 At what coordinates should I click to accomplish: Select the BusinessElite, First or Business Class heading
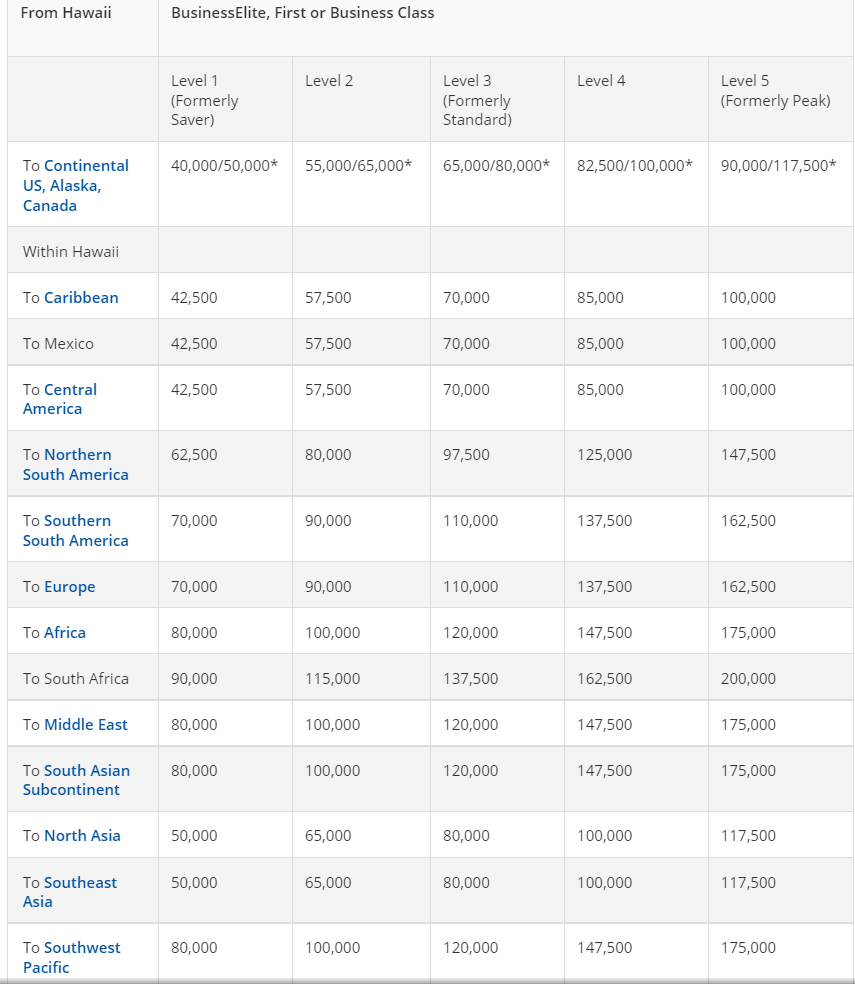click(303, 14)
